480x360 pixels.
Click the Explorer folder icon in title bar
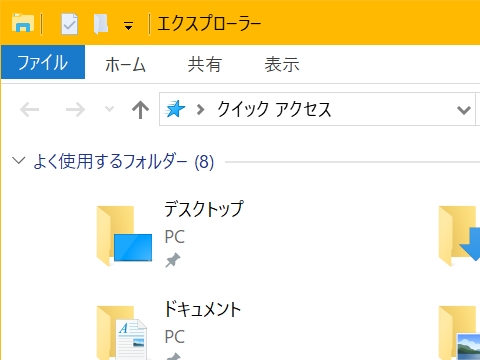[23, 23]
